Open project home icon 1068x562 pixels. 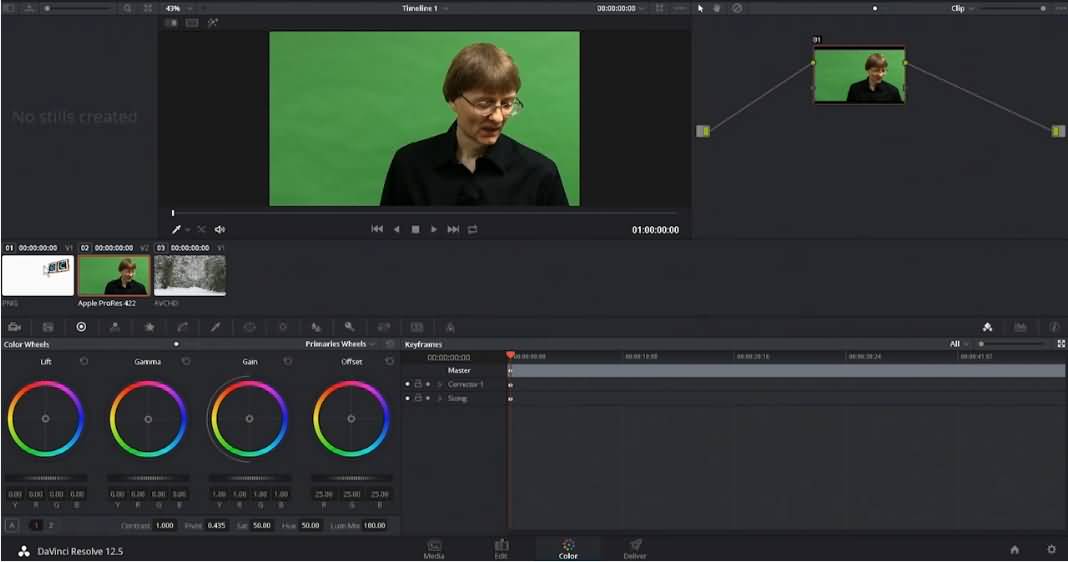1015,550
